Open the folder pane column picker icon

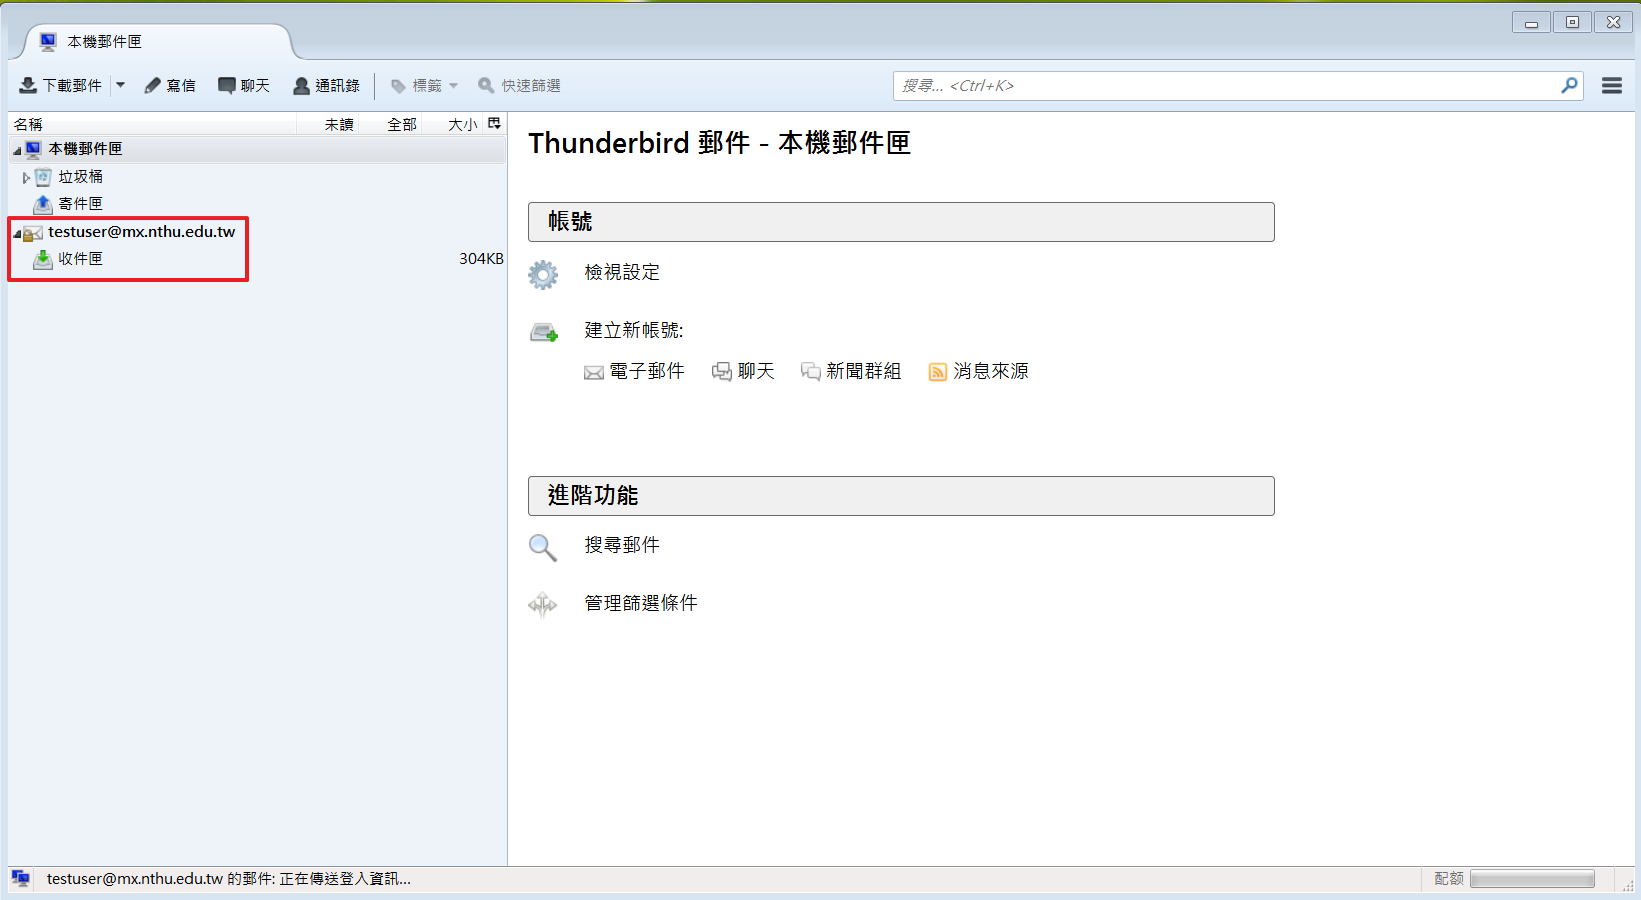tap(494, 124)
